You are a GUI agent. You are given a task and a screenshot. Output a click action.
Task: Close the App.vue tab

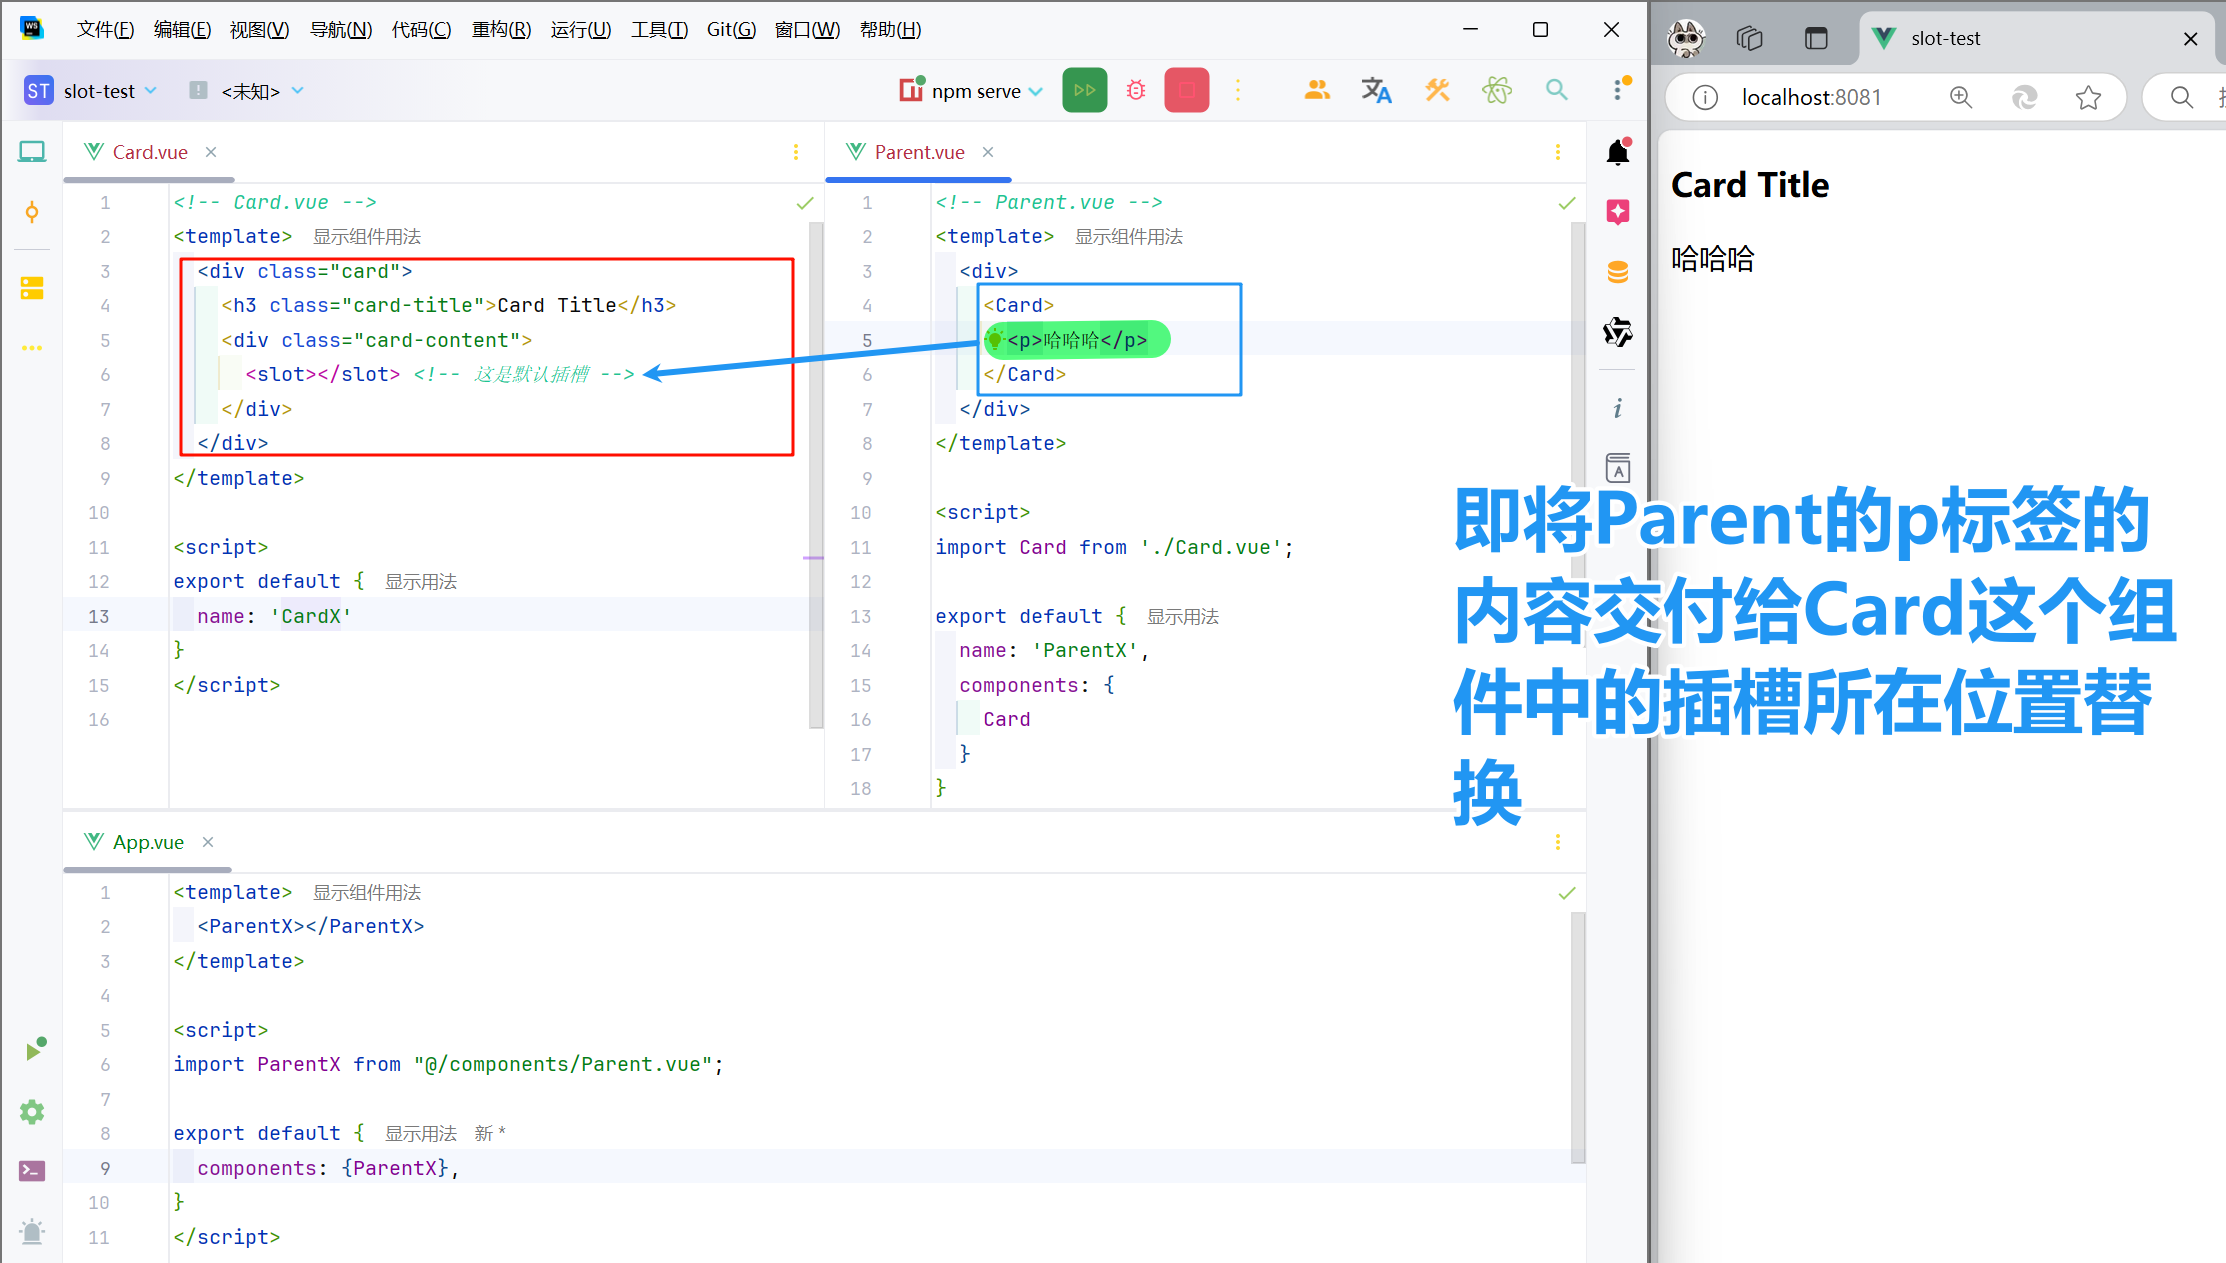208,842
